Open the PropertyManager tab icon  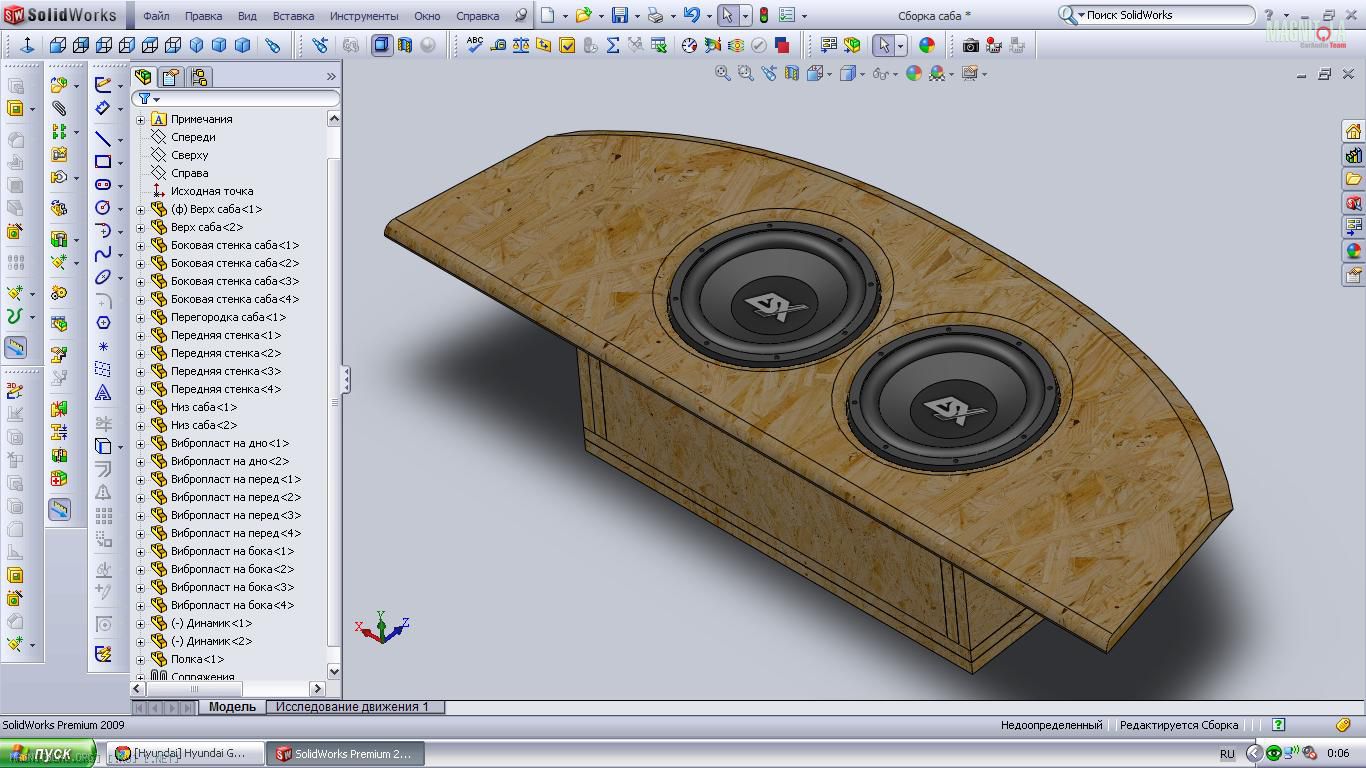(x=171, y=77)
